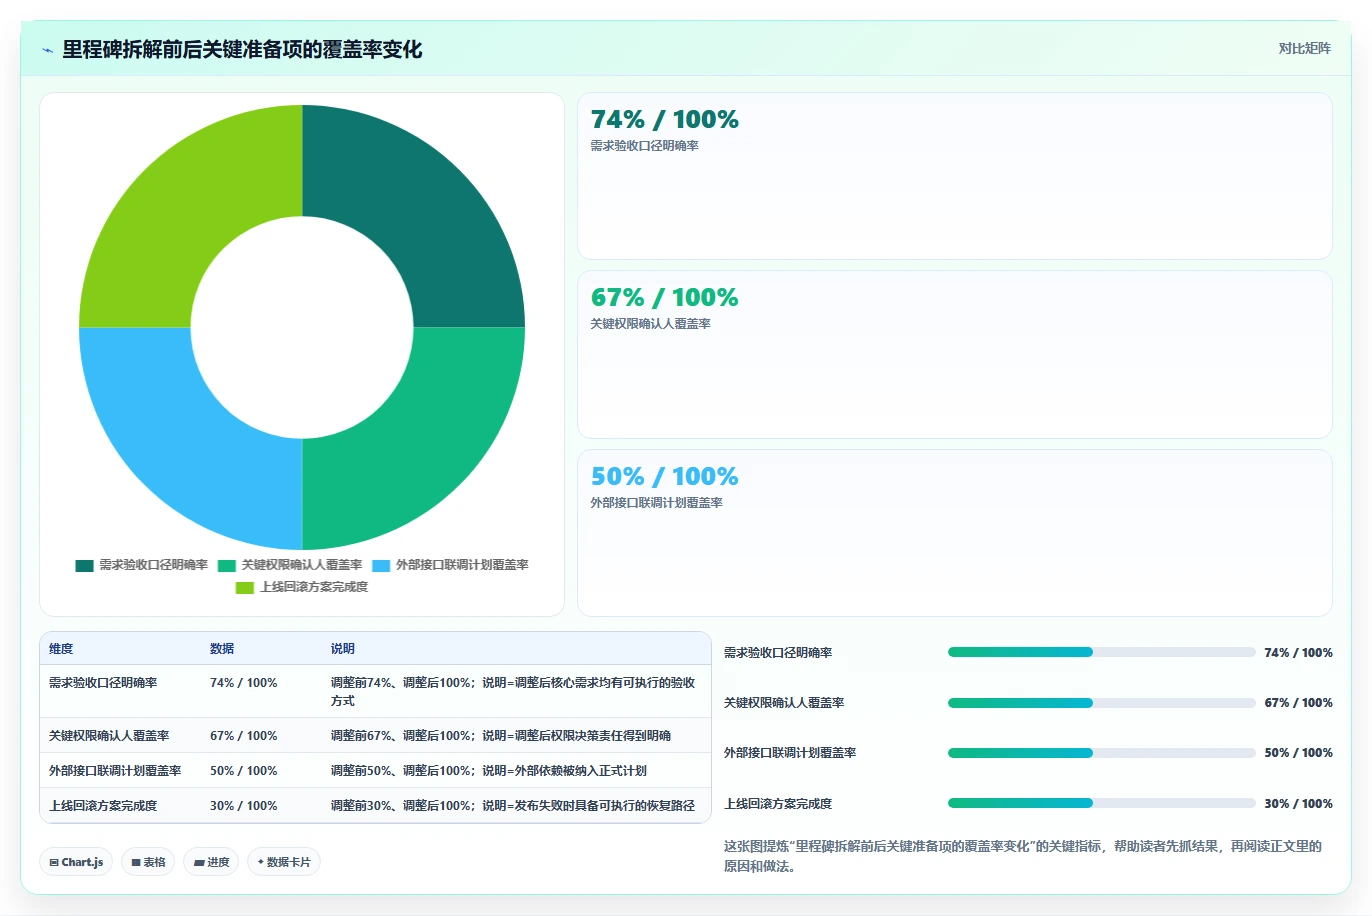Toggle 上线回滚方案完成度 in the chart legend
Viewport: 1372px width, 916px height.
pyautogui.click(x=302, y=587)
